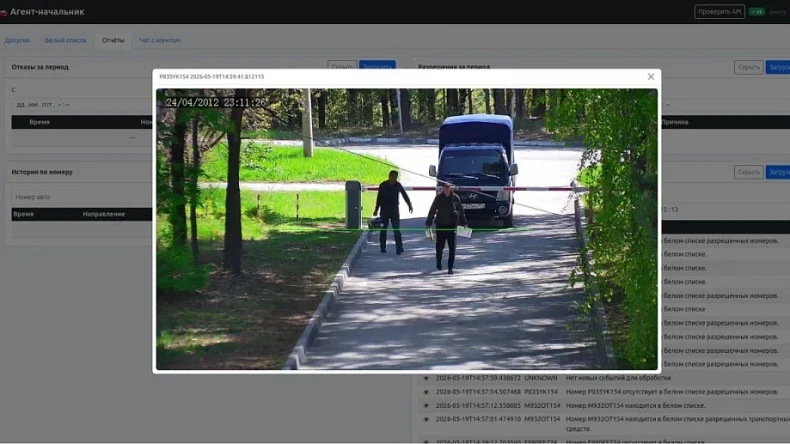Open the Допуски tab
This screenshot has width=790, height=444.
tap(17, 40)
